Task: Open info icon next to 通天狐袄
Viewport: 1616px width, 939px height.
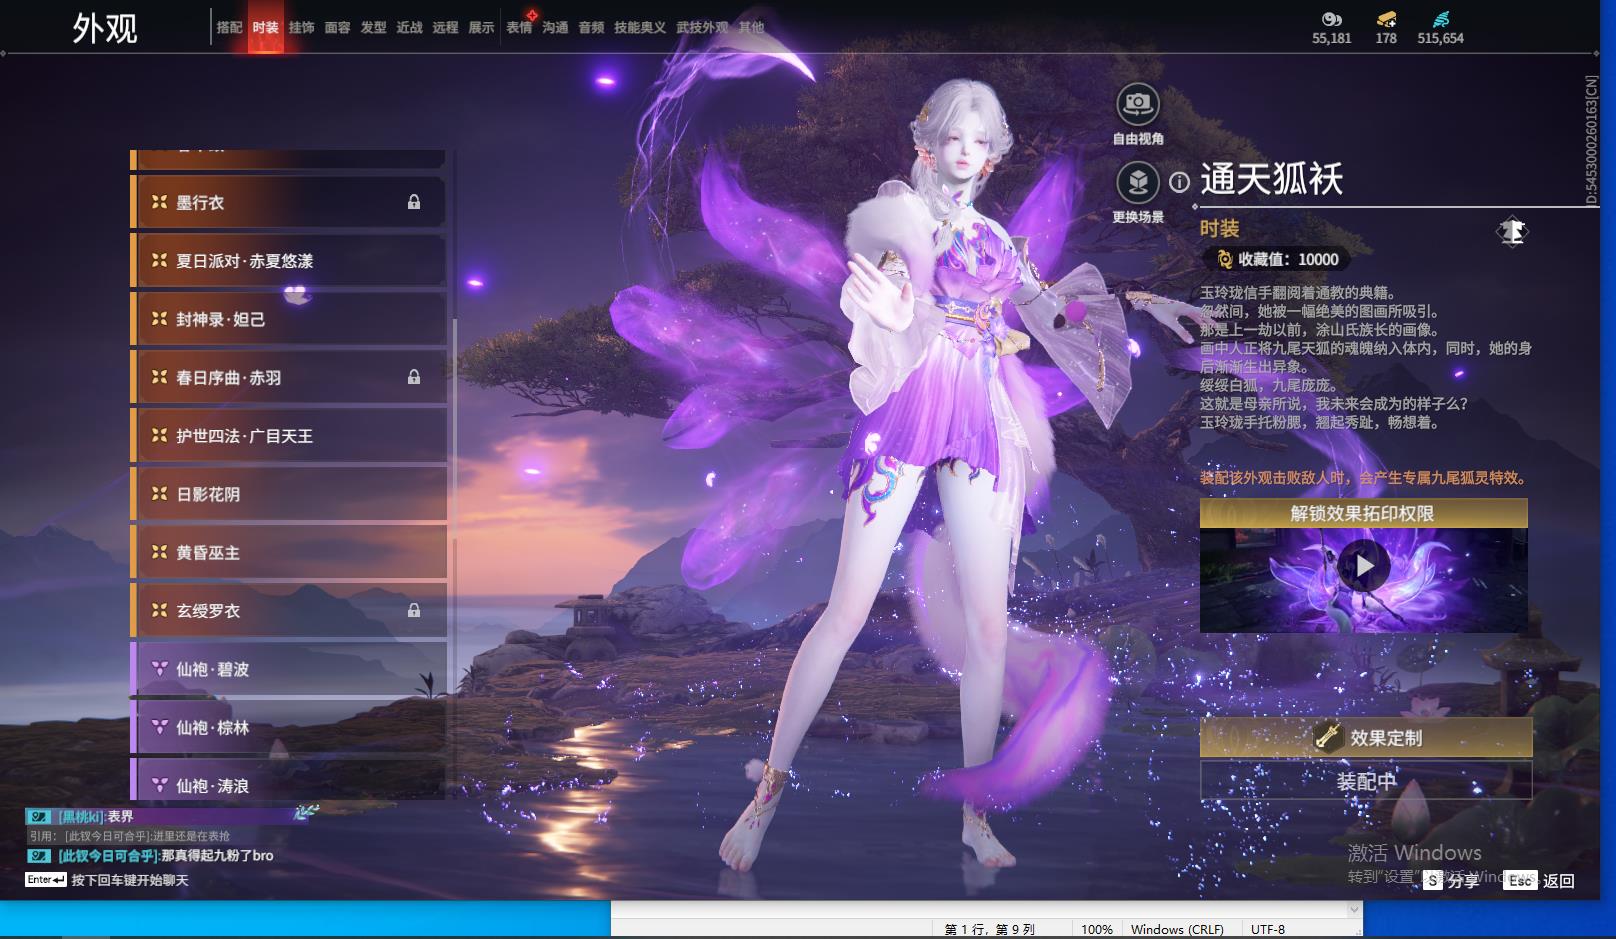Action: coord(1180,182)
